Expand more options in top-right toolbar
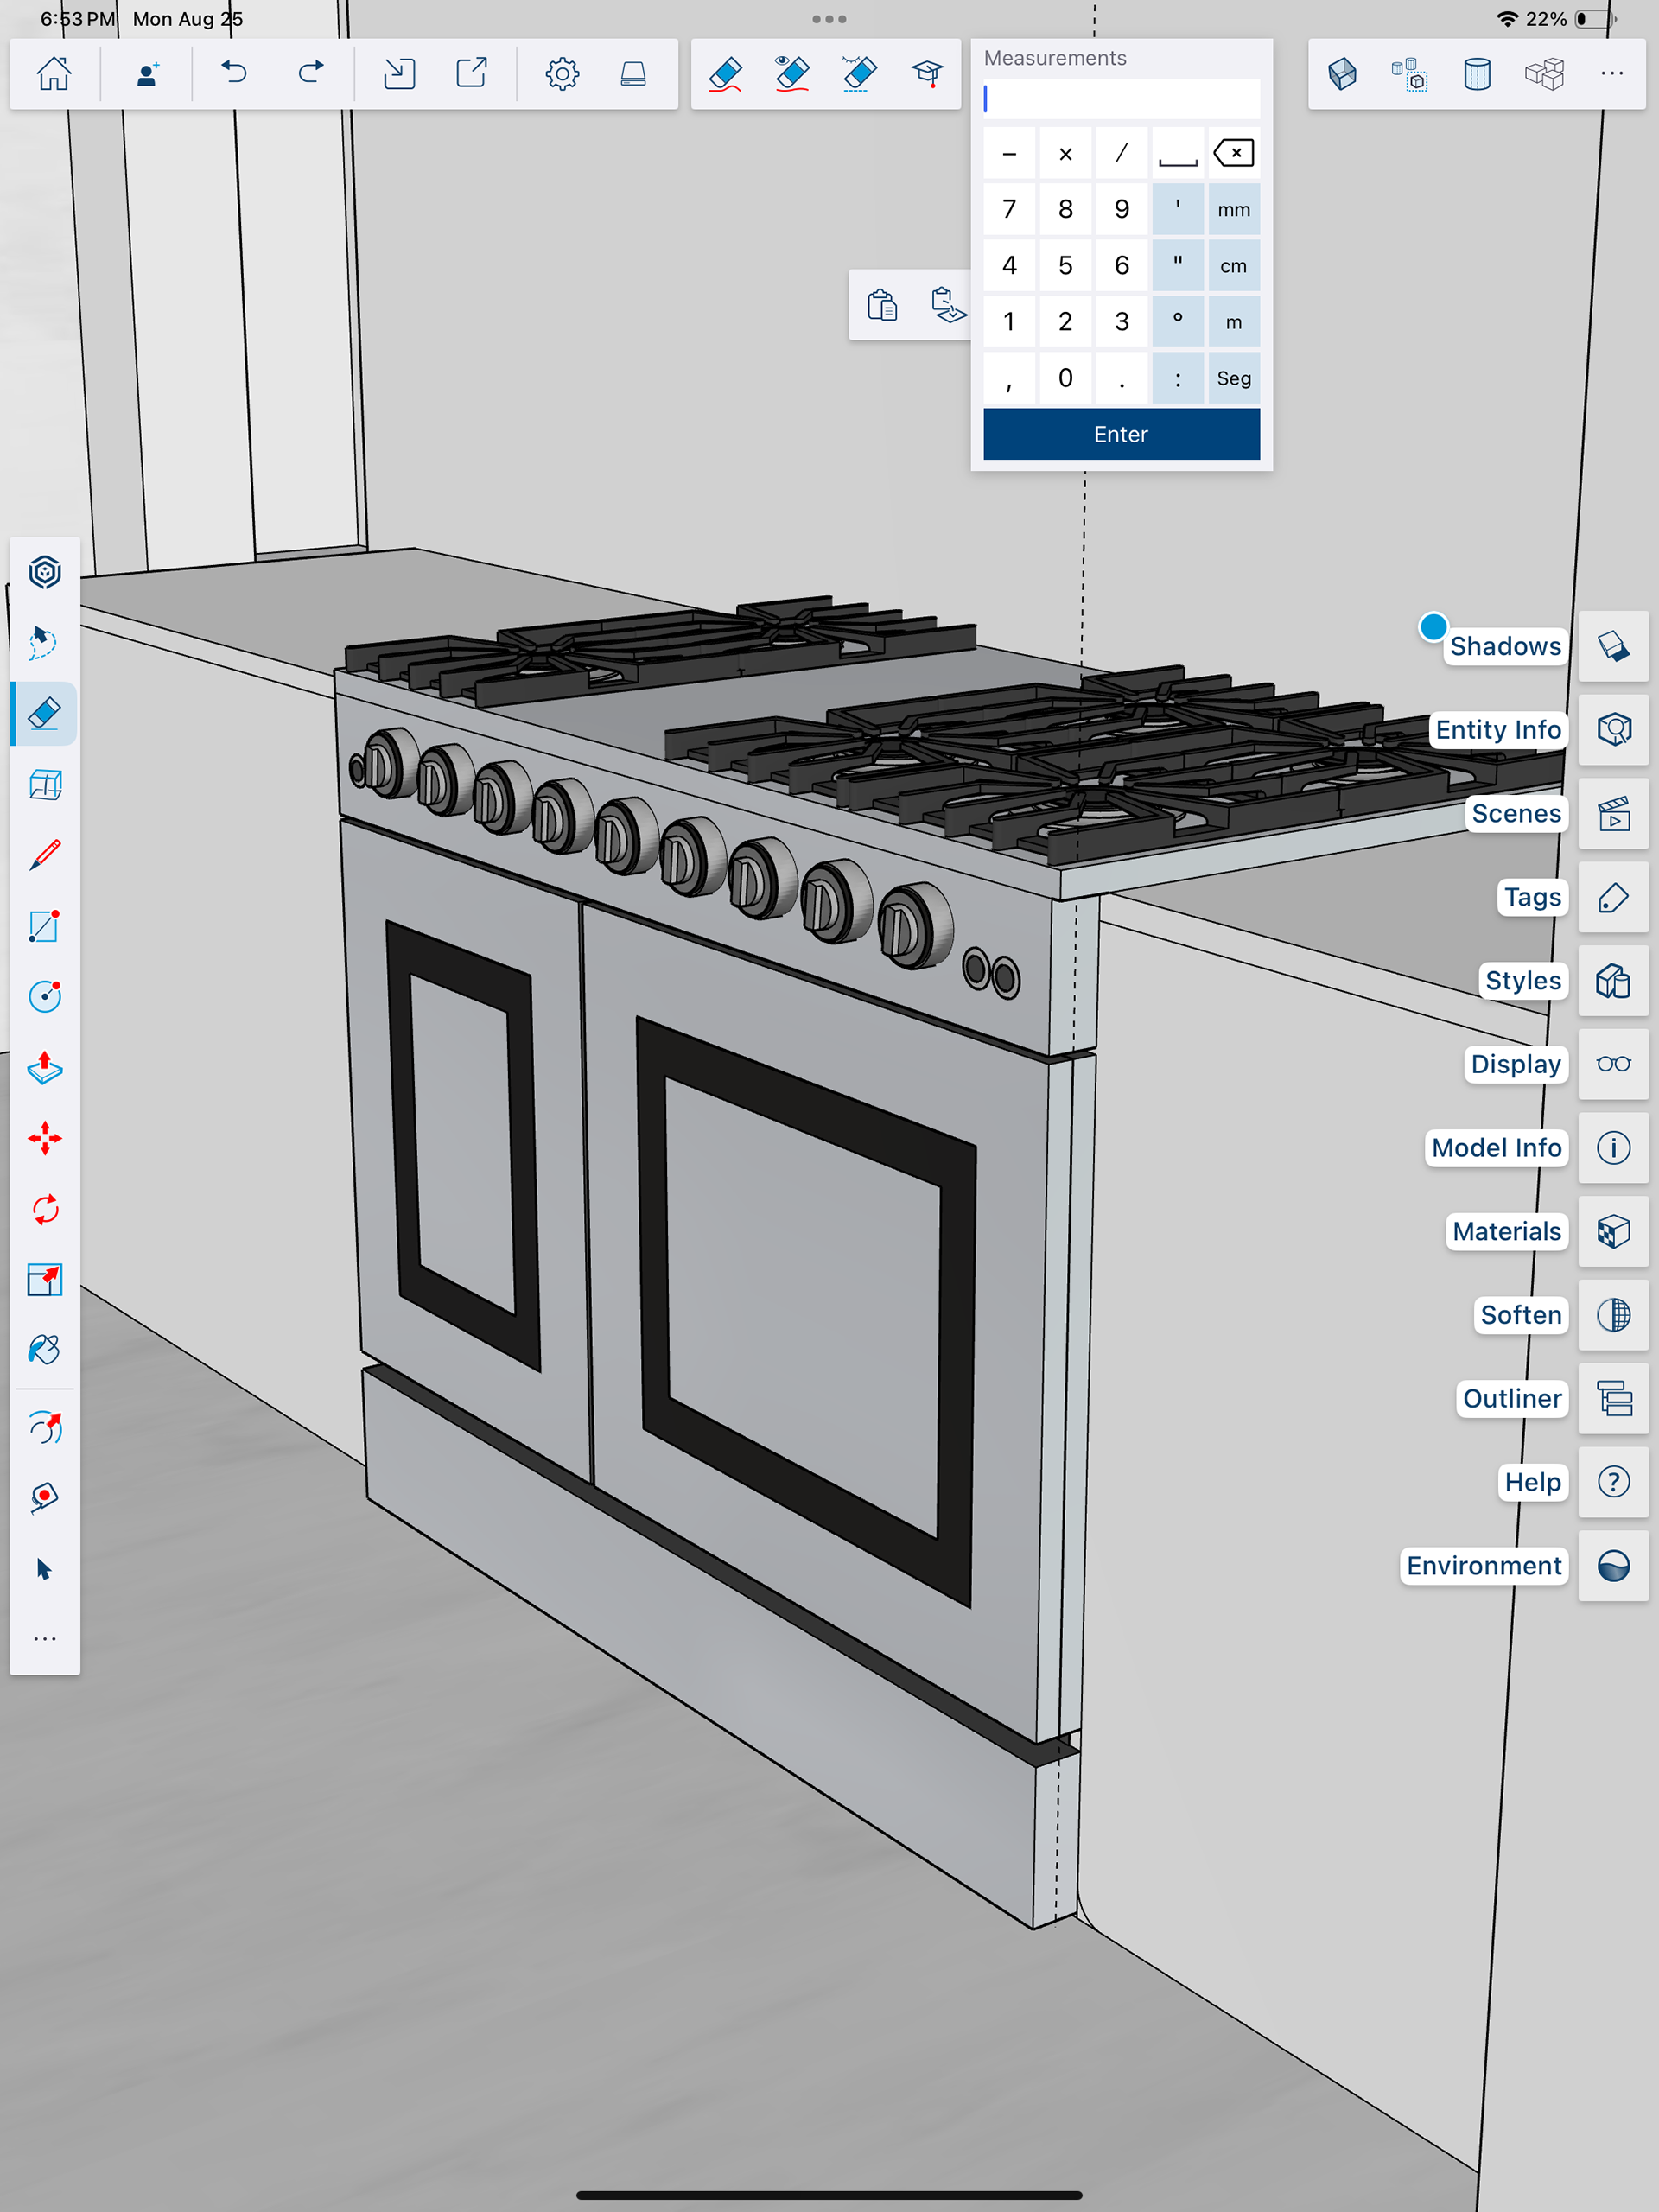 [x=1611, y=74]
